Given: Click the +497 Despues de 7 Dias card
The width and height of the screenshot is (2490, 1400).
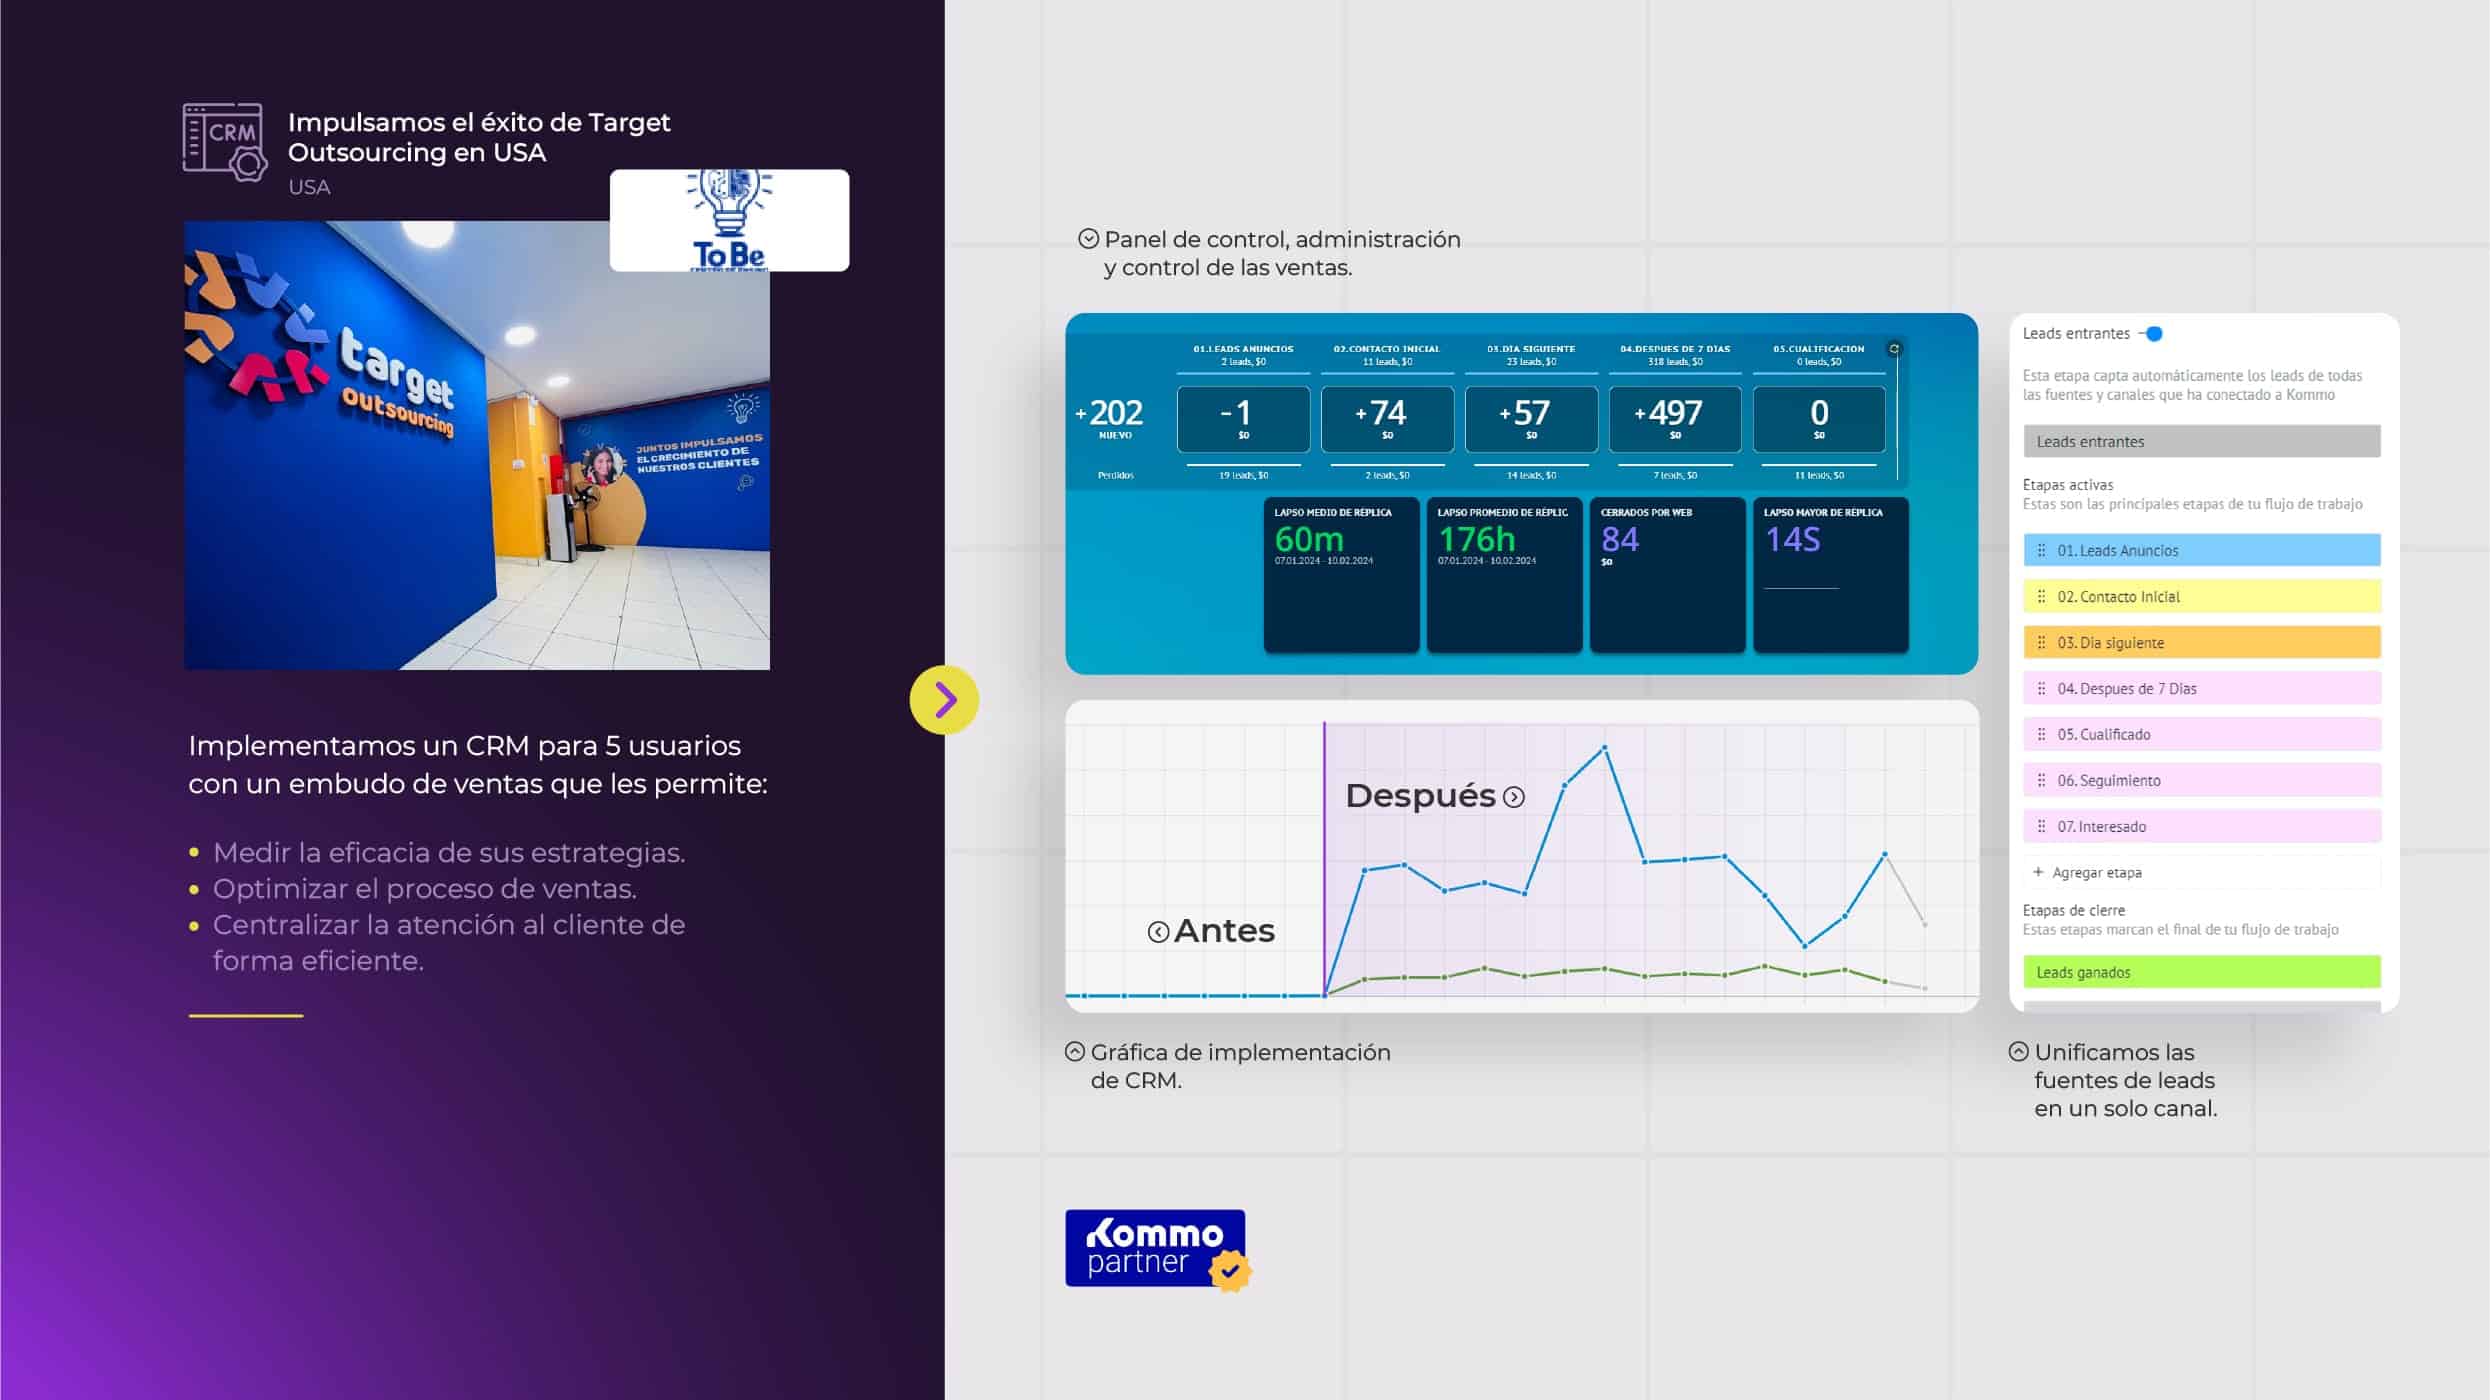Looking at the screenshot, I should click(1674, 419).
